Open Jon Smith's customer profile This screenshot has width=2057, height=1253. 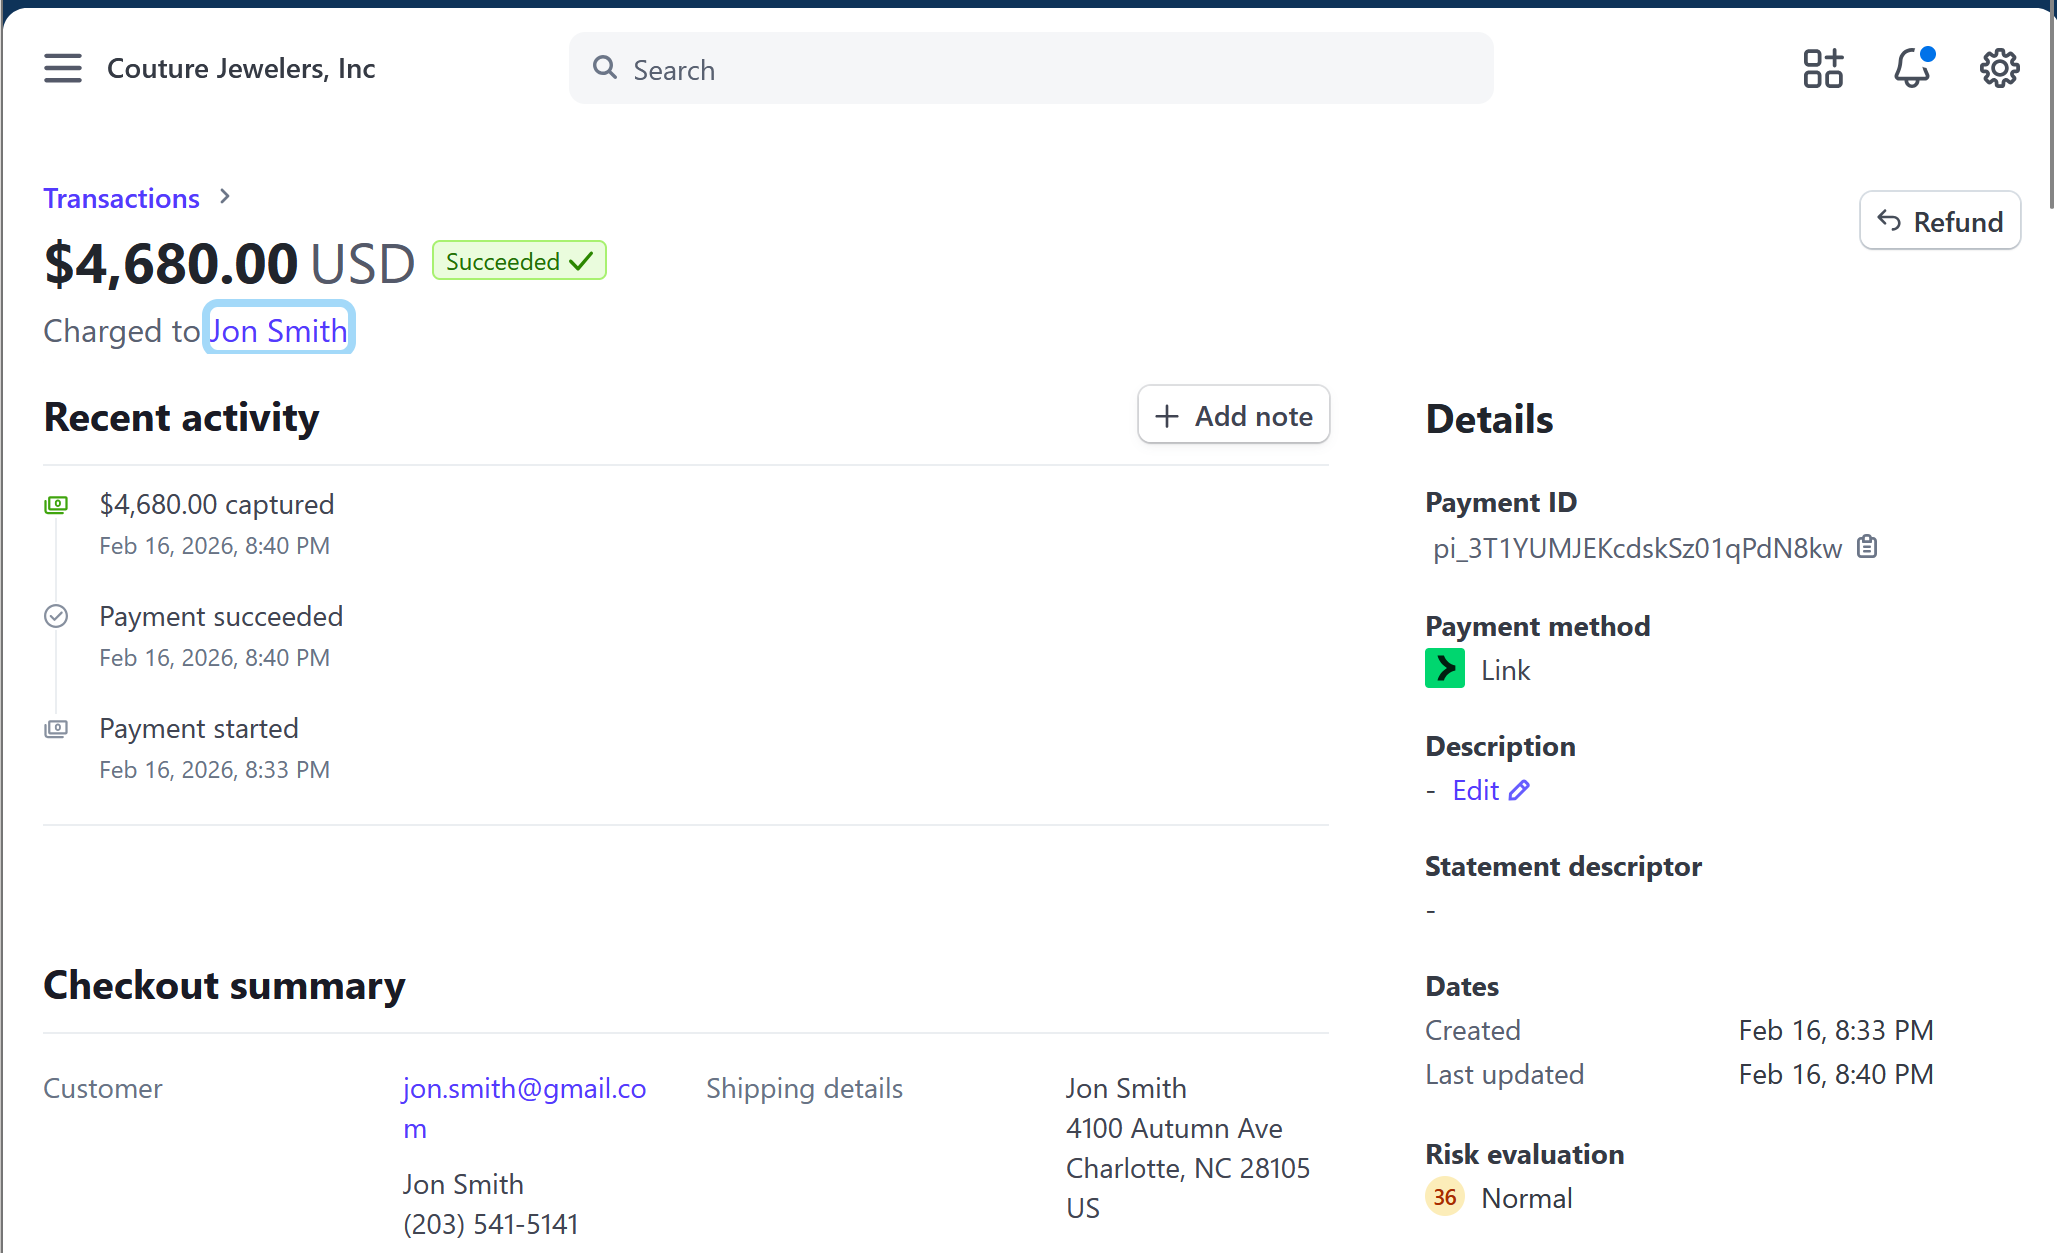pyautogui.click(x=278, y=330)
